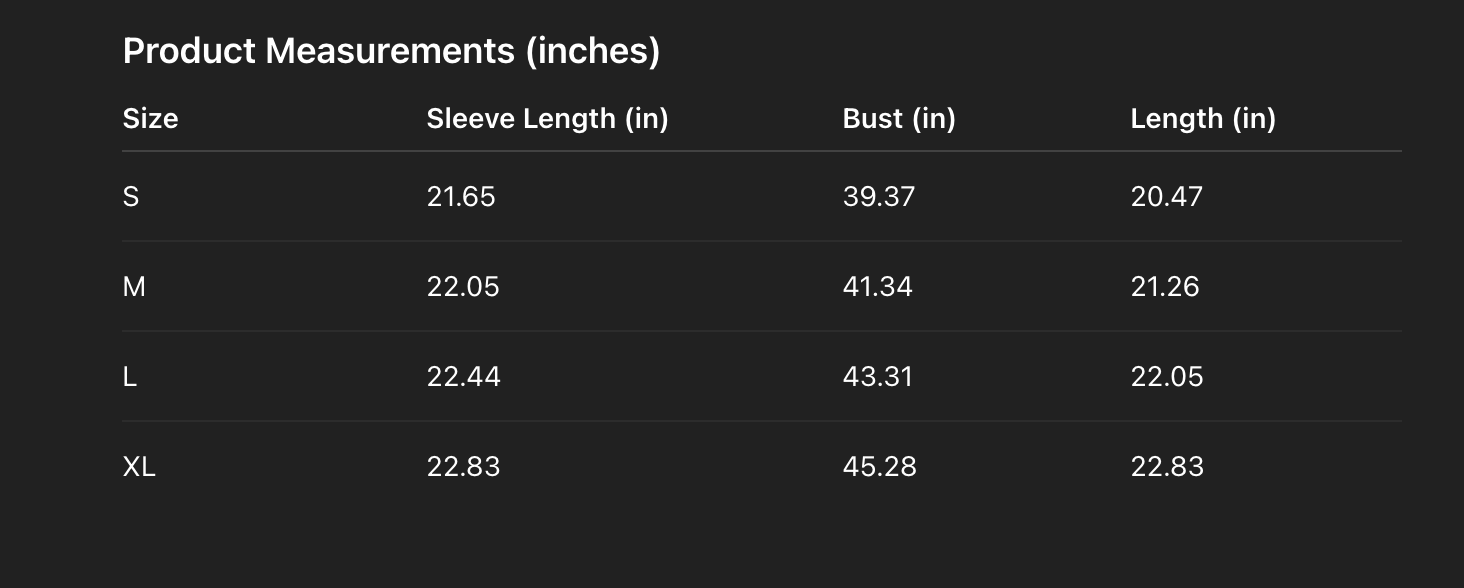Click the Product Measurements (inches) heading
This screenshot has height=588, width=1464.
(x=391, y=51)
